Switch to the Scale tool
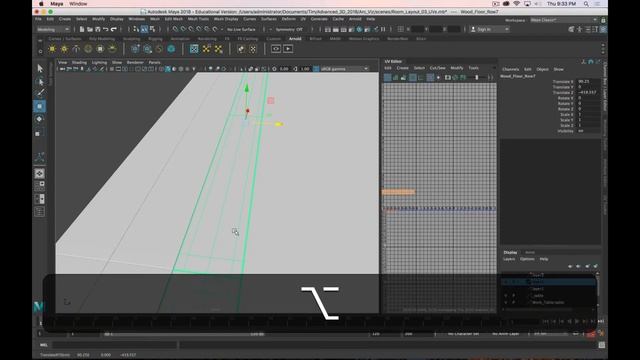Screen dimensions: 640x360 click(40, 133)
